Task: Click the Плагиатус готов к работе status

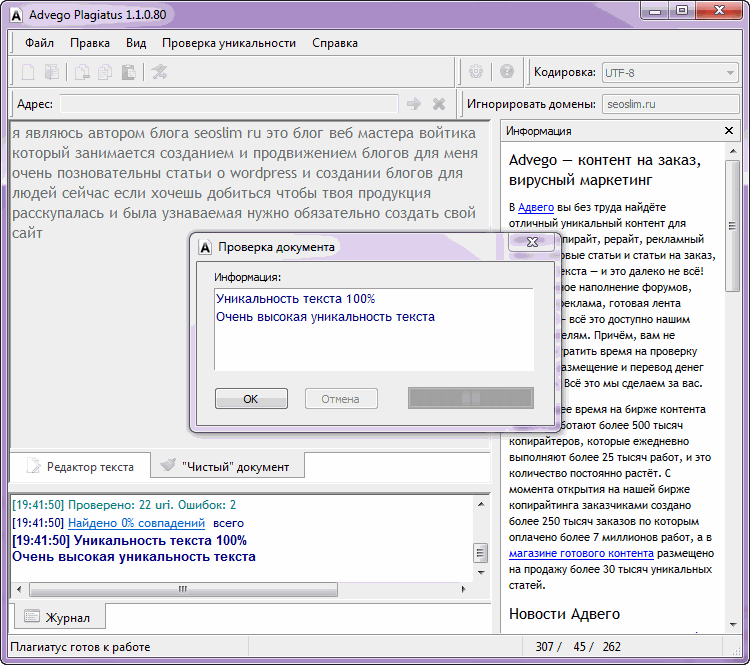Action: click(80, 647)
